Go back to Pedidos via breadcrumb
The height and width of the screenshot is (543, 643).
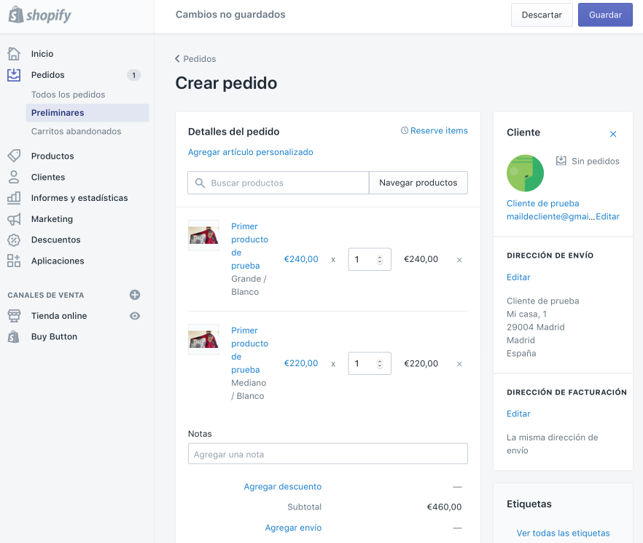(196, 59)
